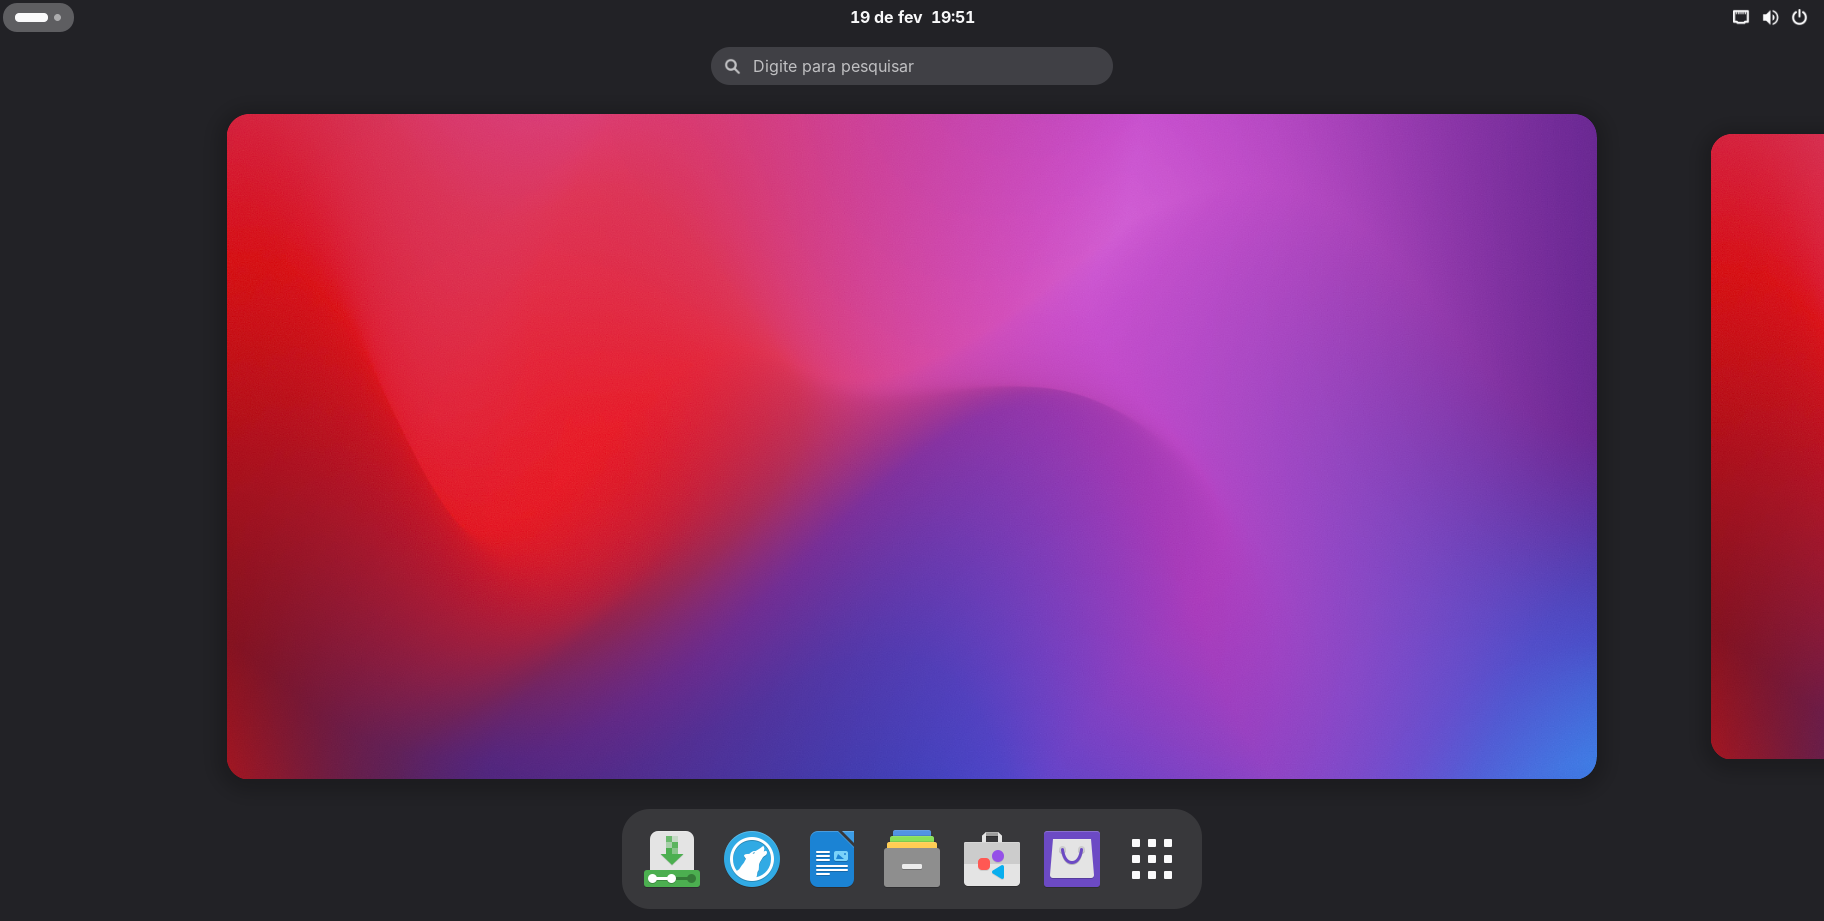The image size is (1824, 921).
Task: Open the Files file-cabinet app
Action: (912, 859)
